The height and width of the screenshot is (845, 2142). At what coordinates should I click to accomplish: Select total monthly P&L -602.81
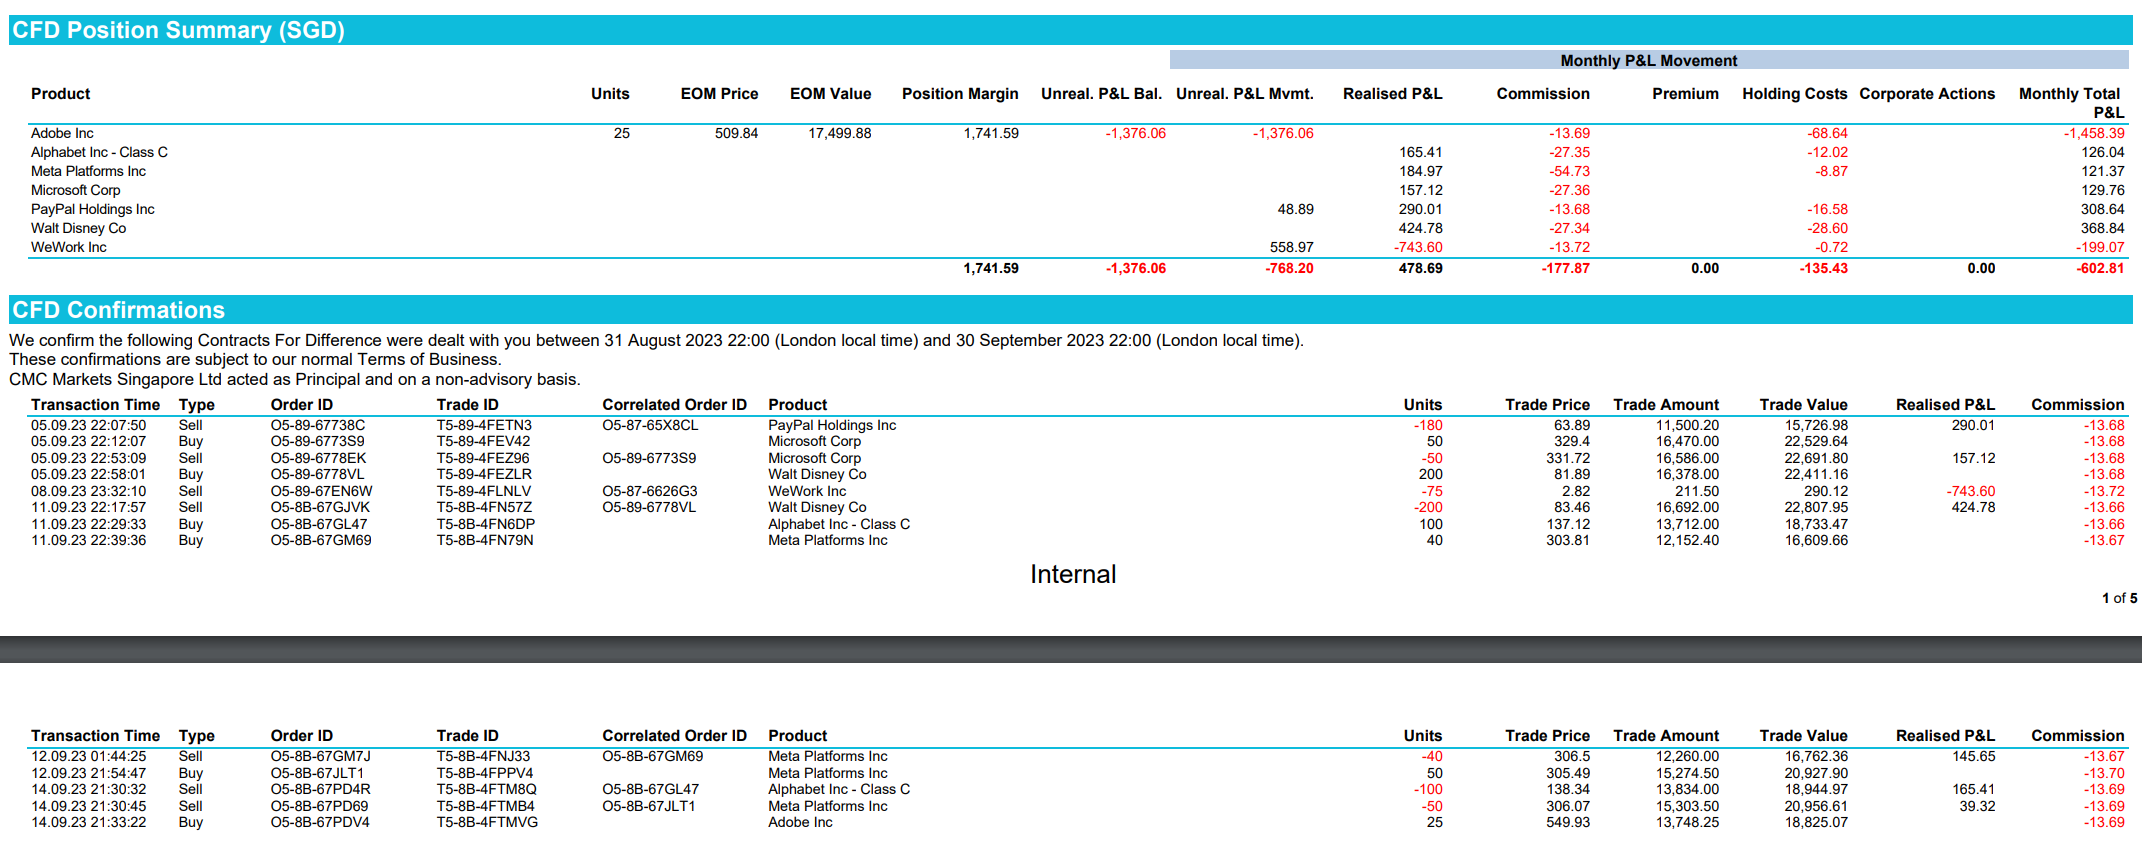coord(2100,268)
